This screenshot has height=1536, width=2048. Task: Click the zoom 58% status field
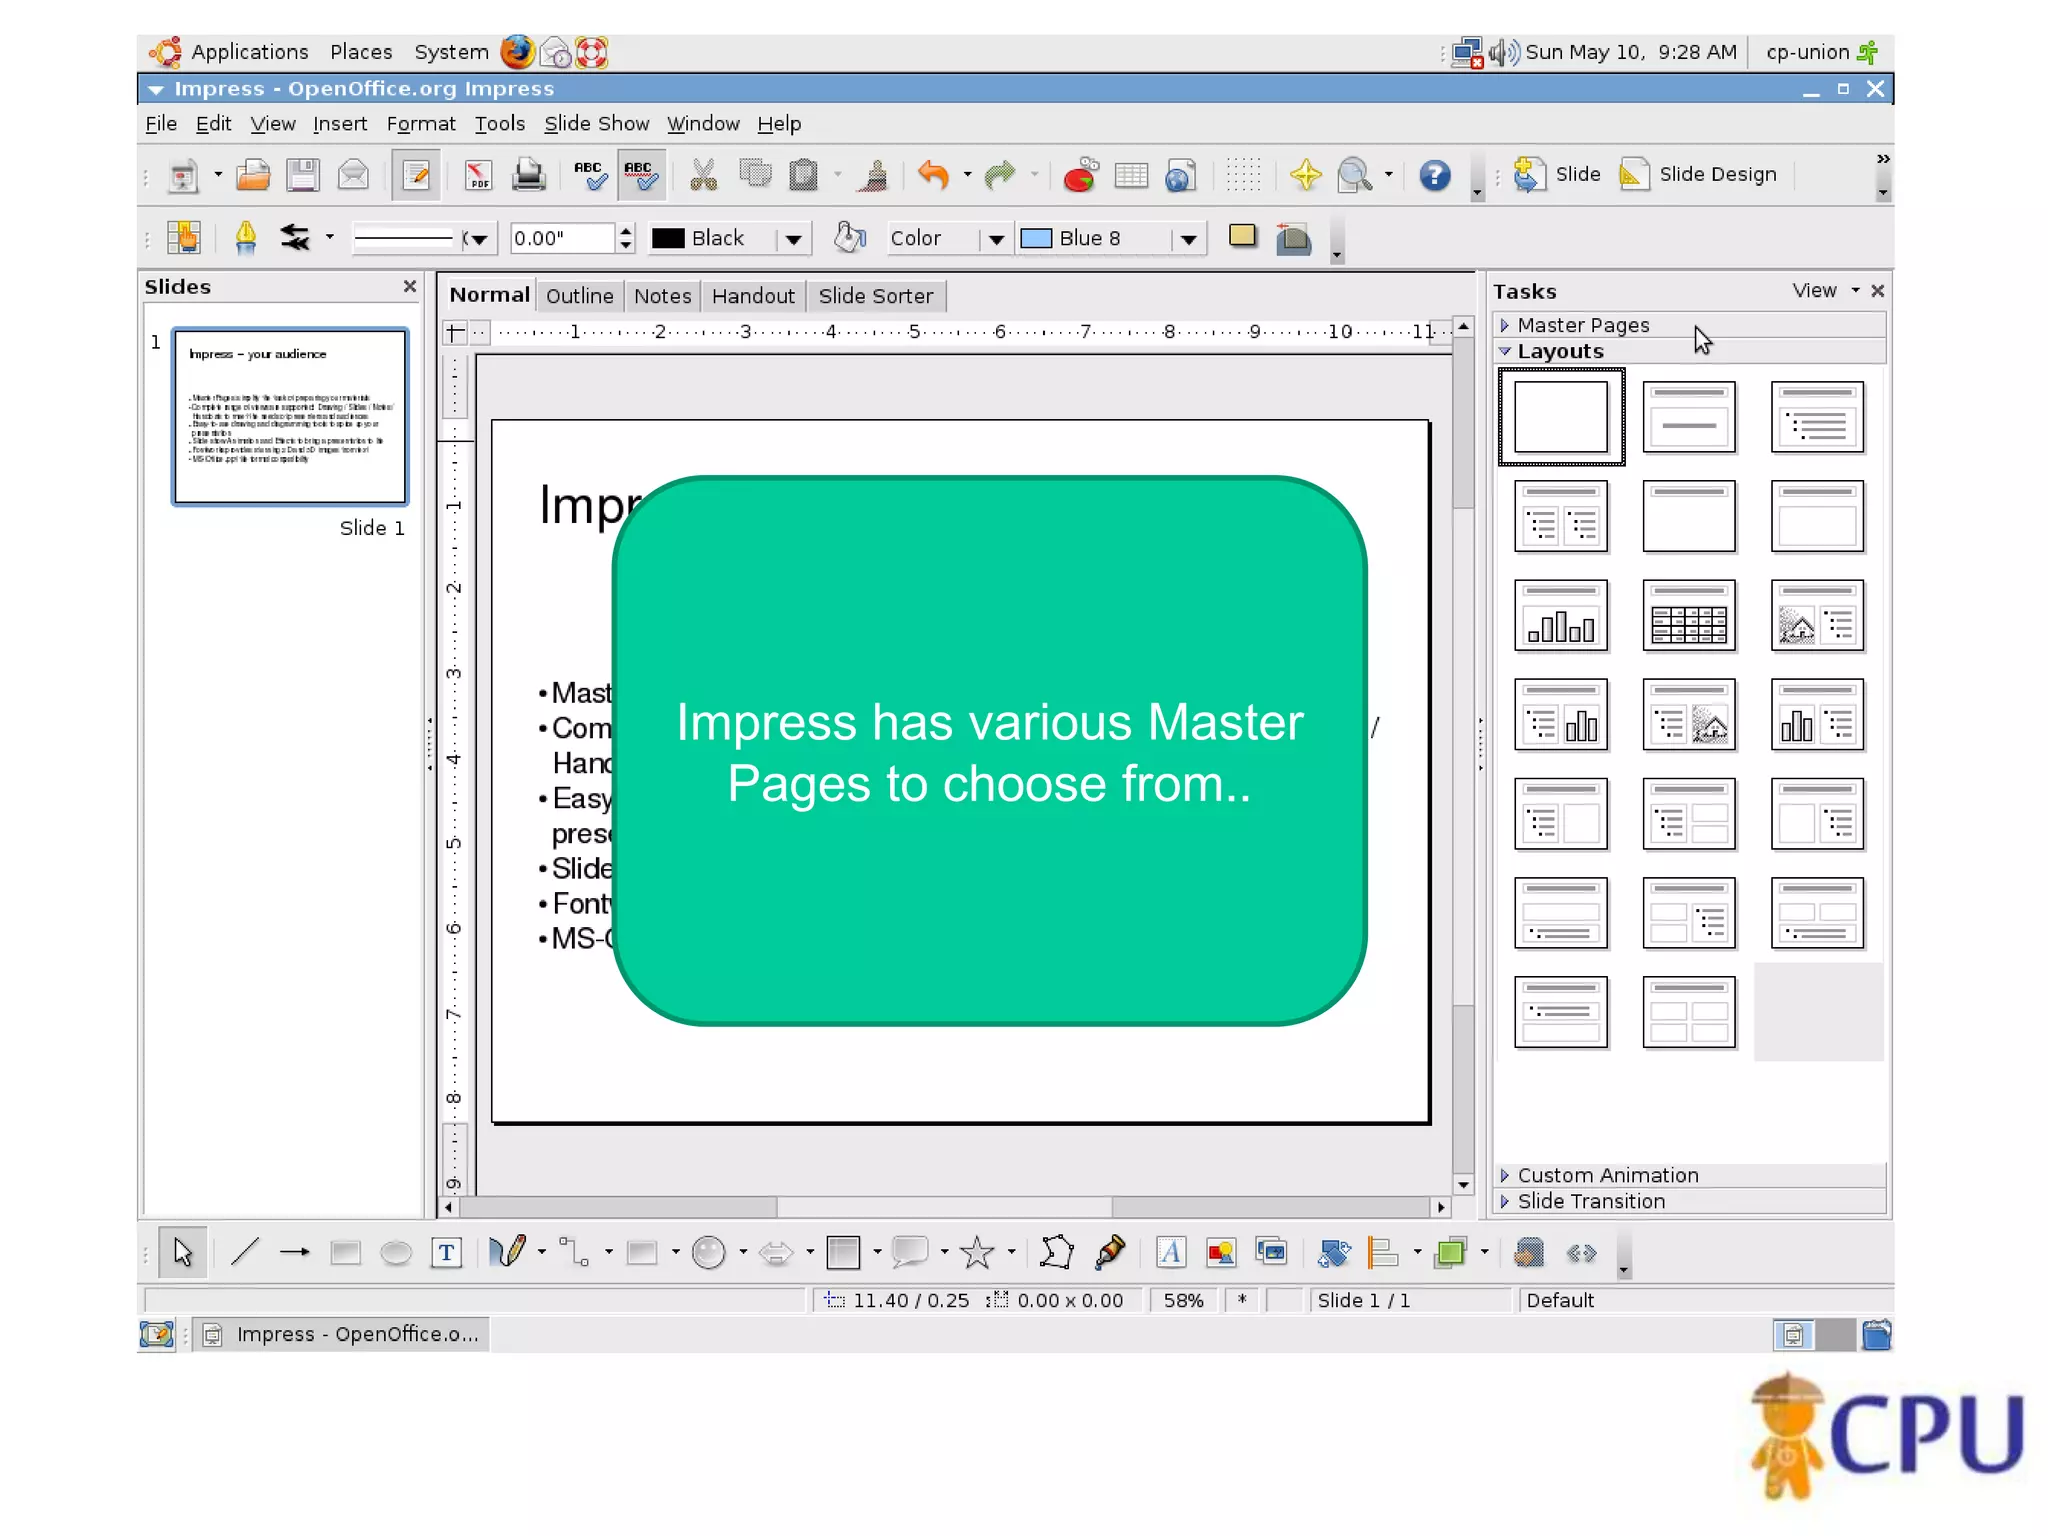(1184, 1300)
